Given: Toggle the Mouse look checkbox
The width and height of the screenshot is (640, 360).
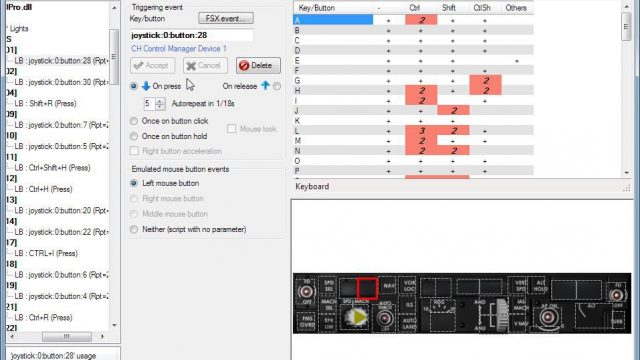Looking at the screenshot, I should [231, 129].
